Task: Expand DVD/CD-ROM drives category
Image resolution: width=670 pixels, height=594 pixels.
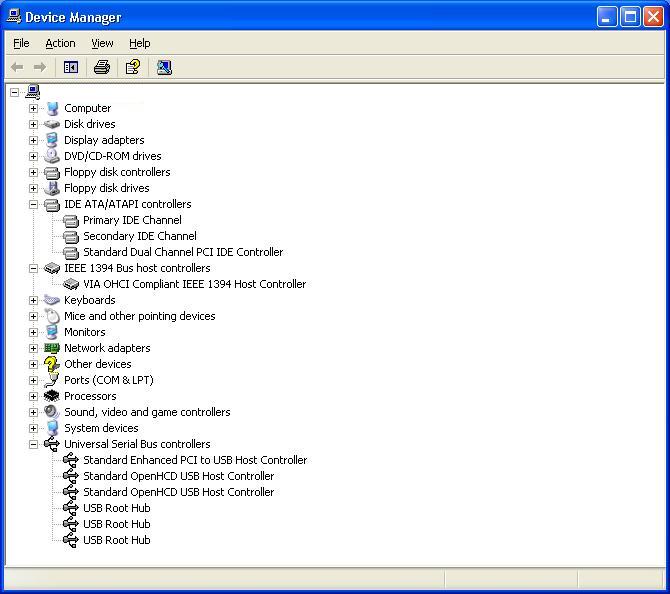Action: 33,156
